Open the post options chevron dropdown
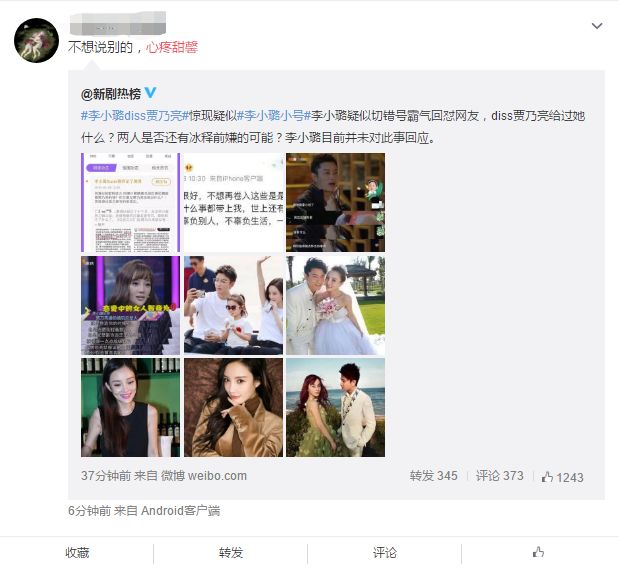 596,26
